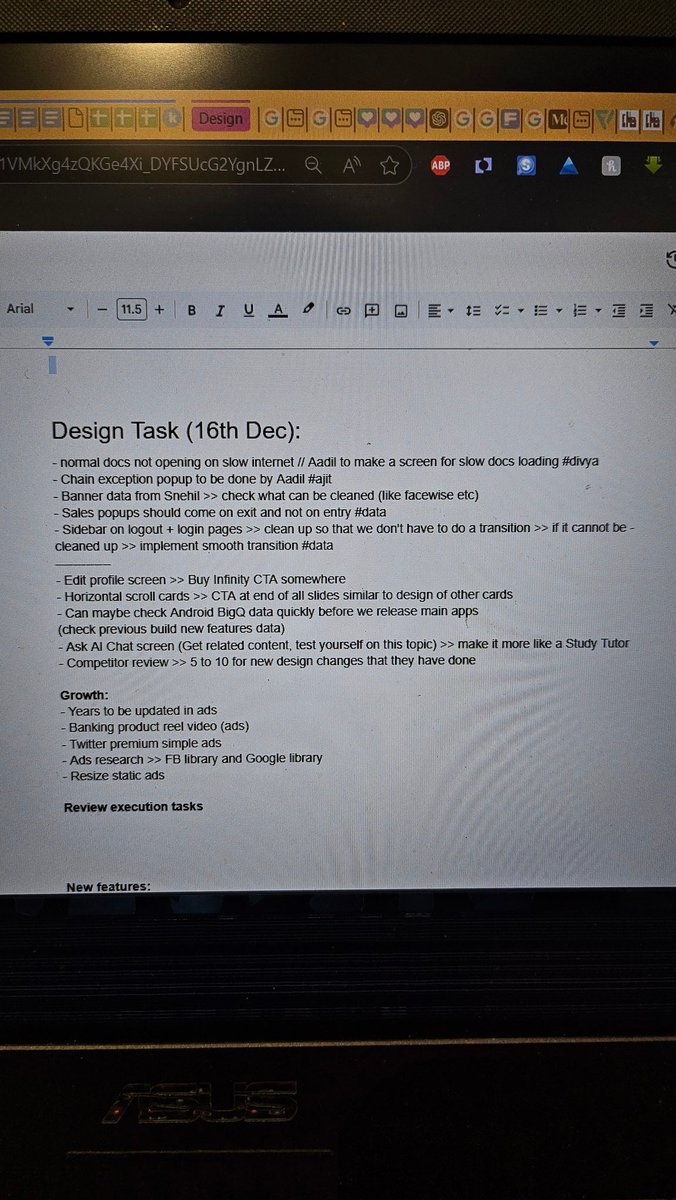This screenshot has width=676, height=1200.
Task: Add a comment with the plus-box icon
Action: click(x=372, y=310)
